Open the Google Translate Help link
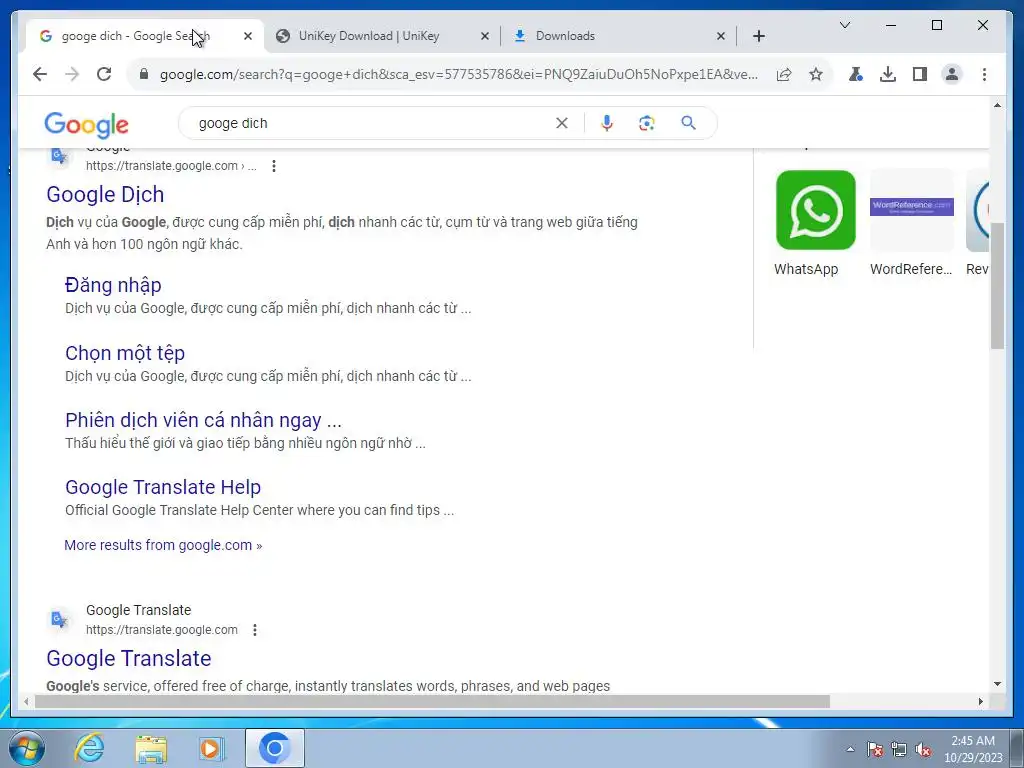Viewport: 1024px width, 768px height. click(163, 487)
